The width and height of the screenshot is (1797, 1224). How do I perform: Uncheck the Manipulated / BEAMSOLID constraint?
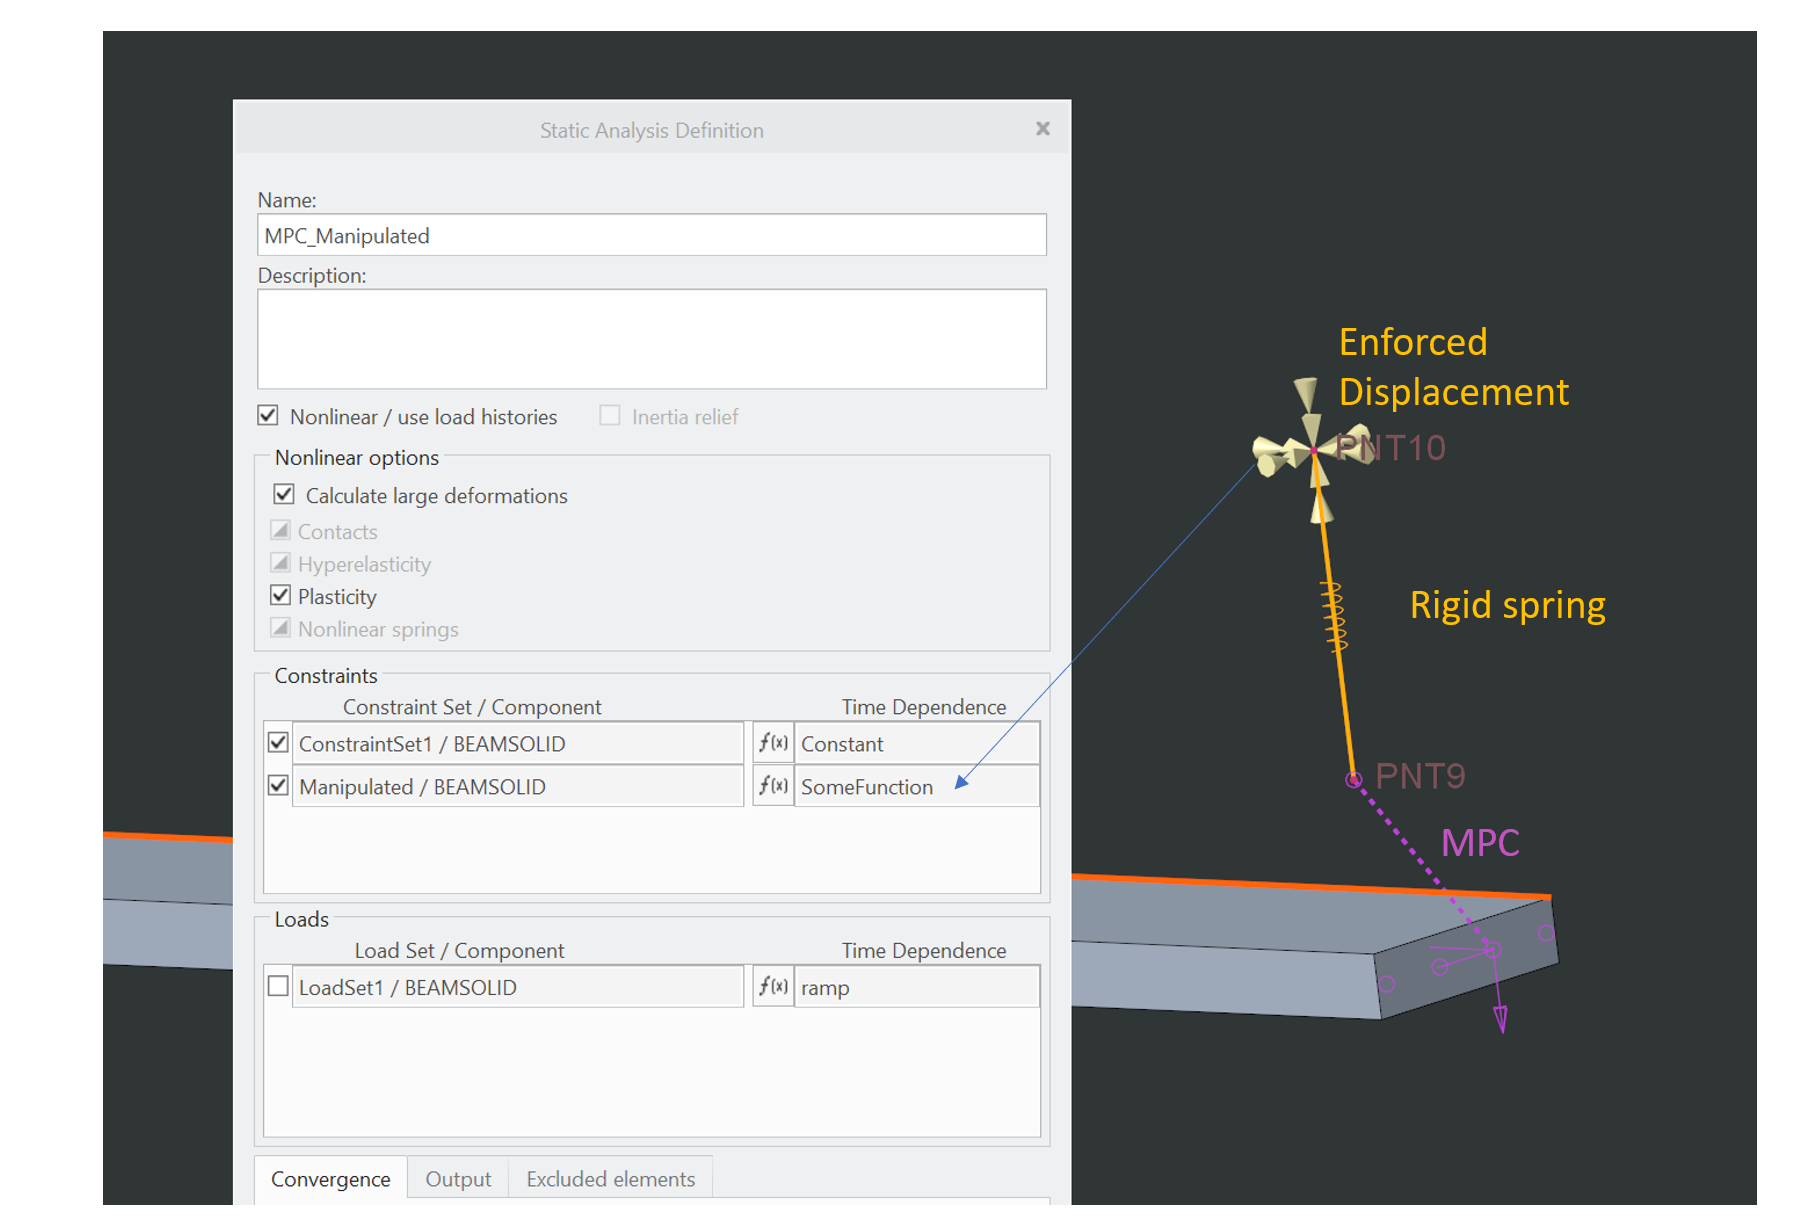pos(278,786)
